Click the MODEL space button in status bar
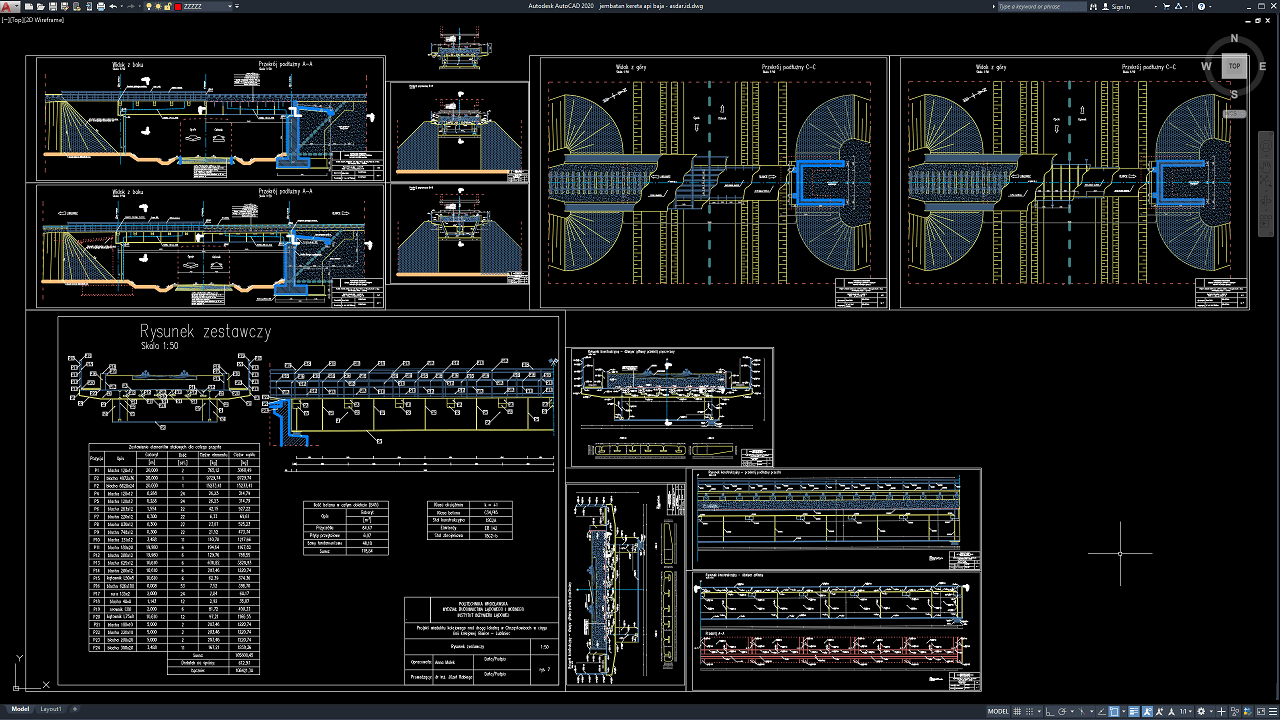Image resolution: width=1280 pixels, height=720 pixels. tap(998, 709)
